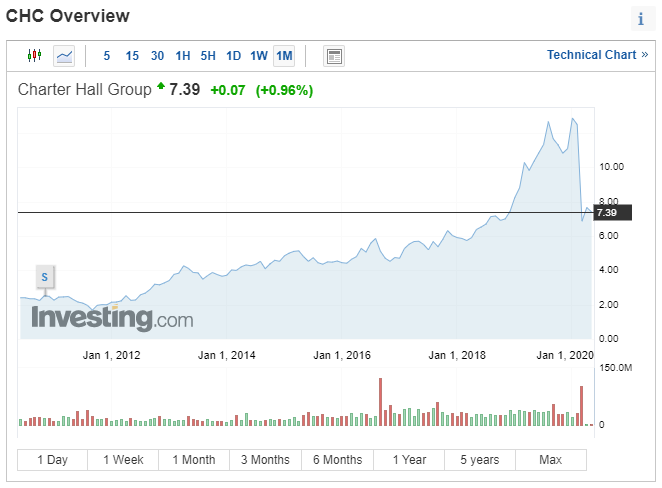The height and width of the screenshot is (488, 662).
Task: Click the Jan 1, 2016 axis label
Action: [342, 355]
